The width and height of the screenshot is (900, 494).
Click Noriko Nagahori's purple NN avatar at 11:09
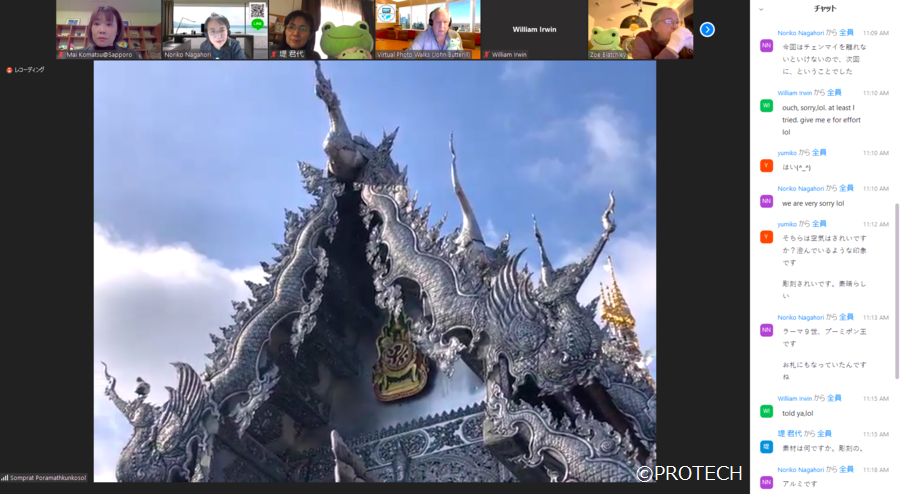(x=766, y=45)
